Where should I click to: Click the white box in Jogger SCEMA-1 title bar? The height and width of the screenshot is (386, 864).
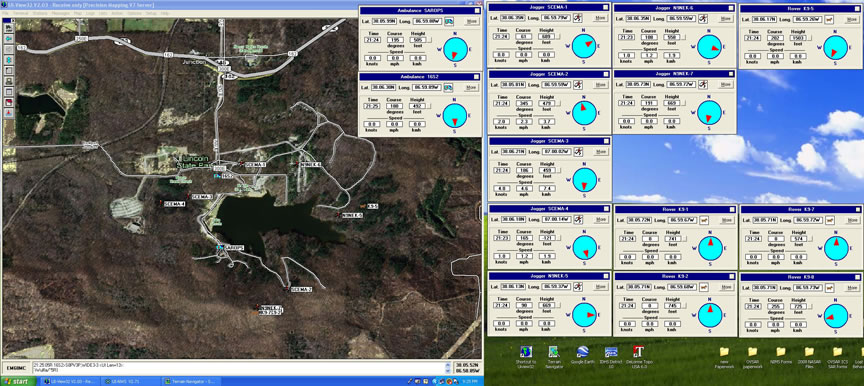pyautogui.click(x=606, y=7)
